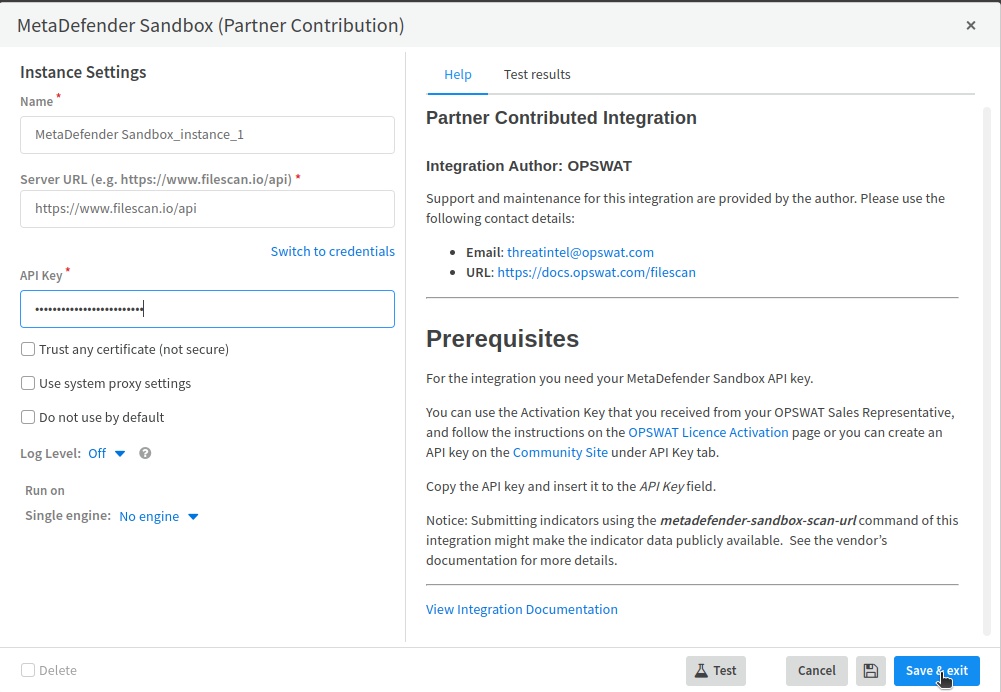Click the Cancel button
Screen dimensions: 1001x692
pyautogui.click(x=817, y=671)
